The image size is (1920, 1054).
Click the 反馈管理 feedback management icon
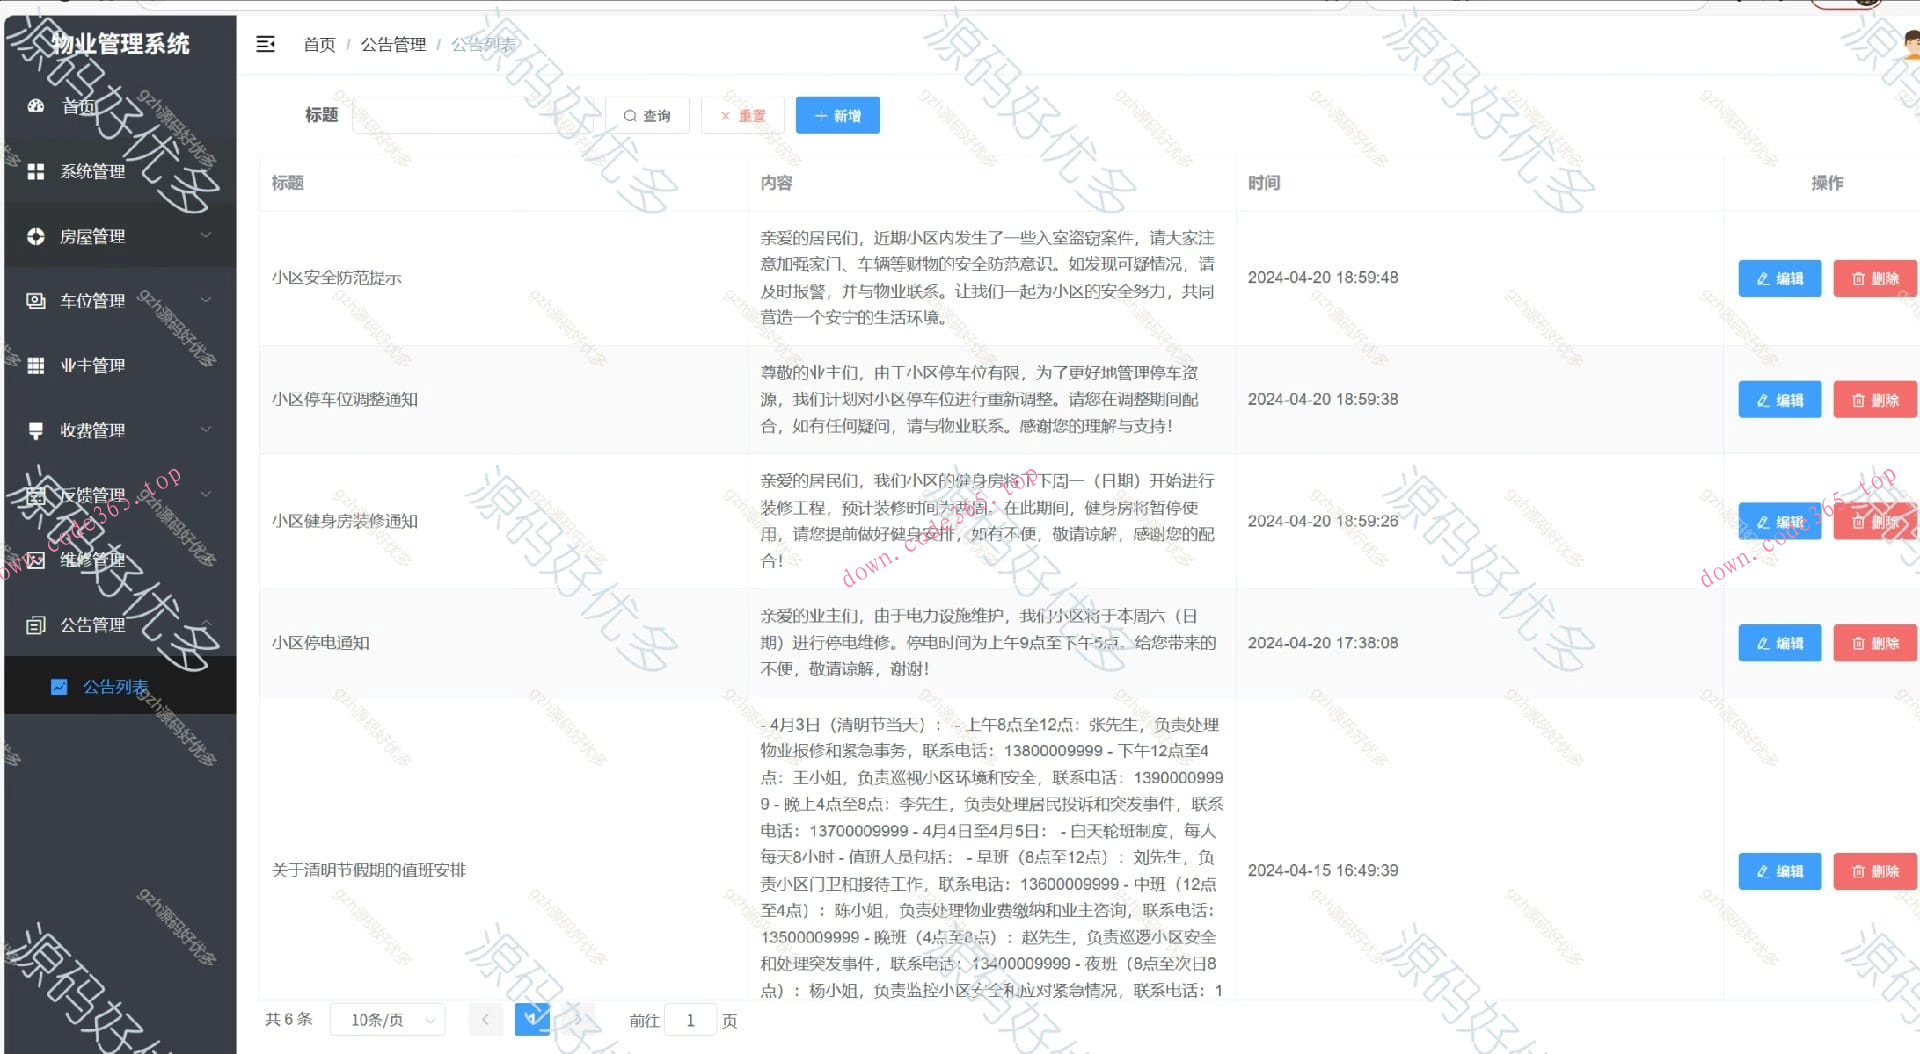[x=36, y=495]
